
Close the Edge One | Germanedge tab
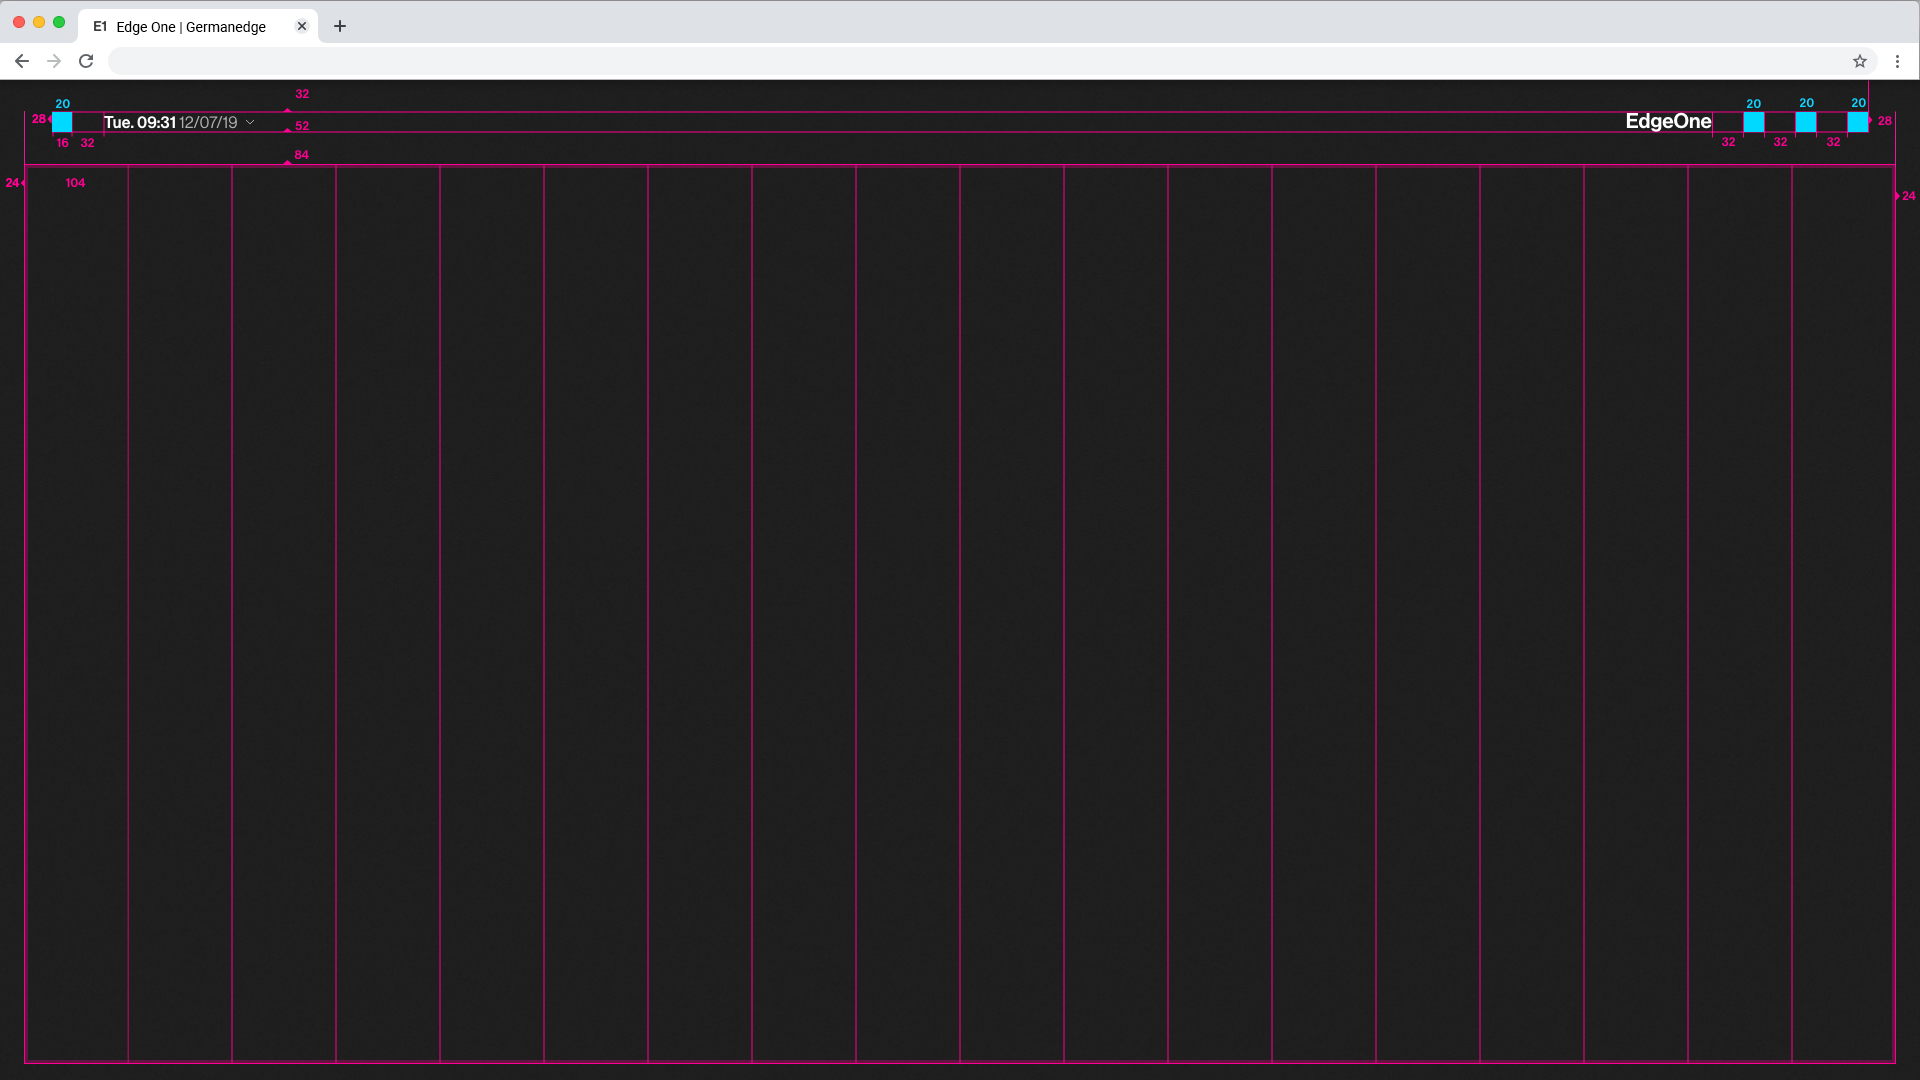click(302, 26)
